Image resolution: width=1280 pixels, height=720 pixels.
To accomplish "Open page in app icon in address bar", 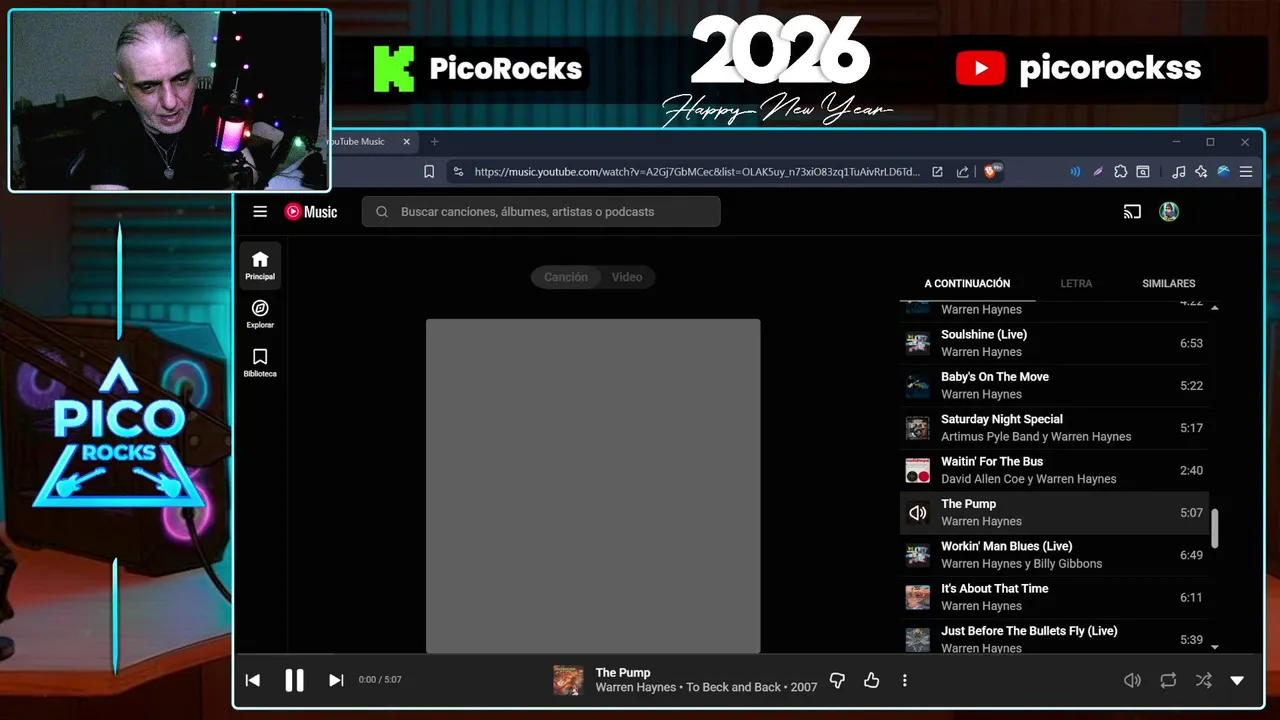I will 937,172.
